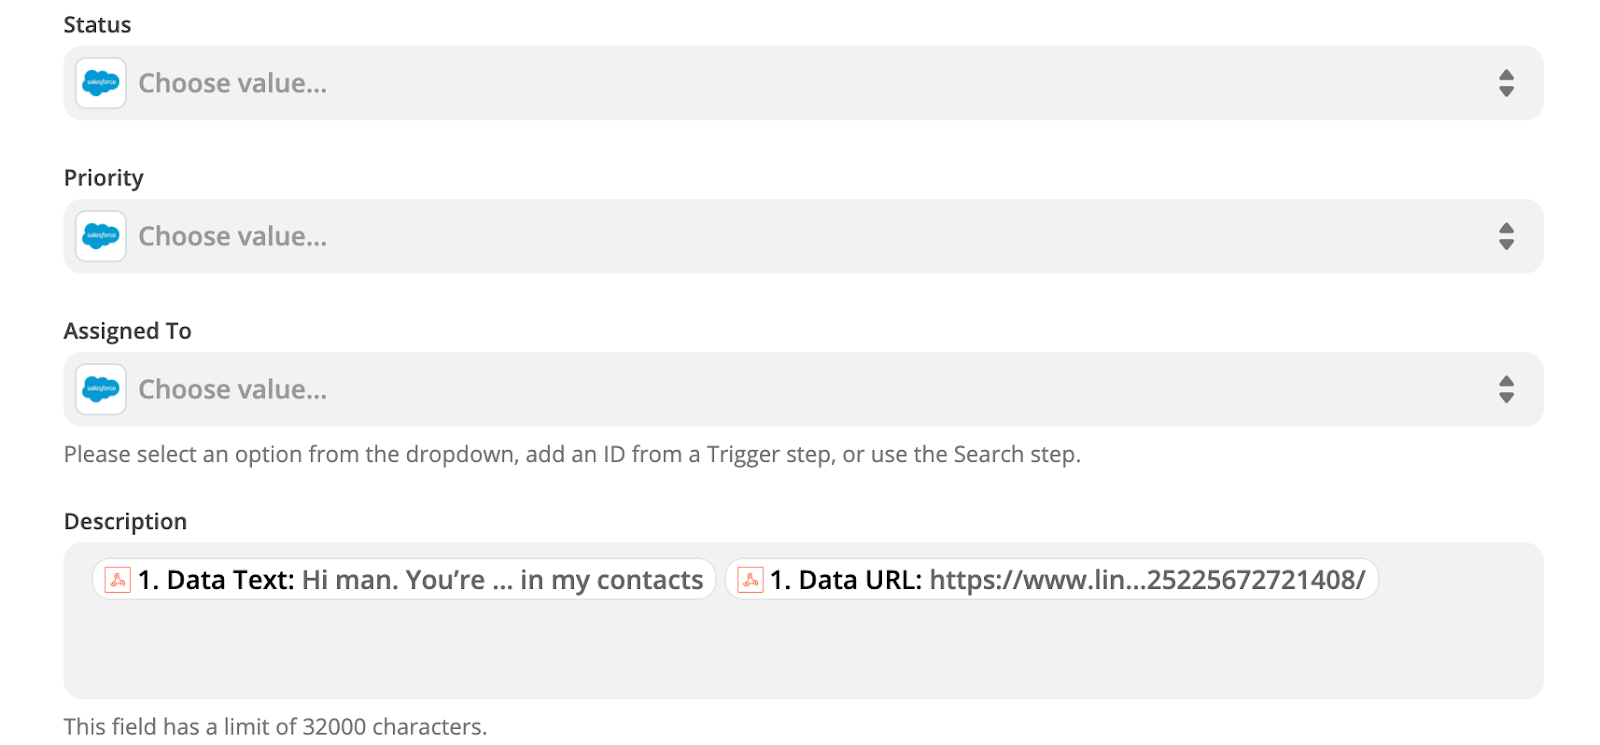Click the Salesforce icon in Status field

(101, 83)
